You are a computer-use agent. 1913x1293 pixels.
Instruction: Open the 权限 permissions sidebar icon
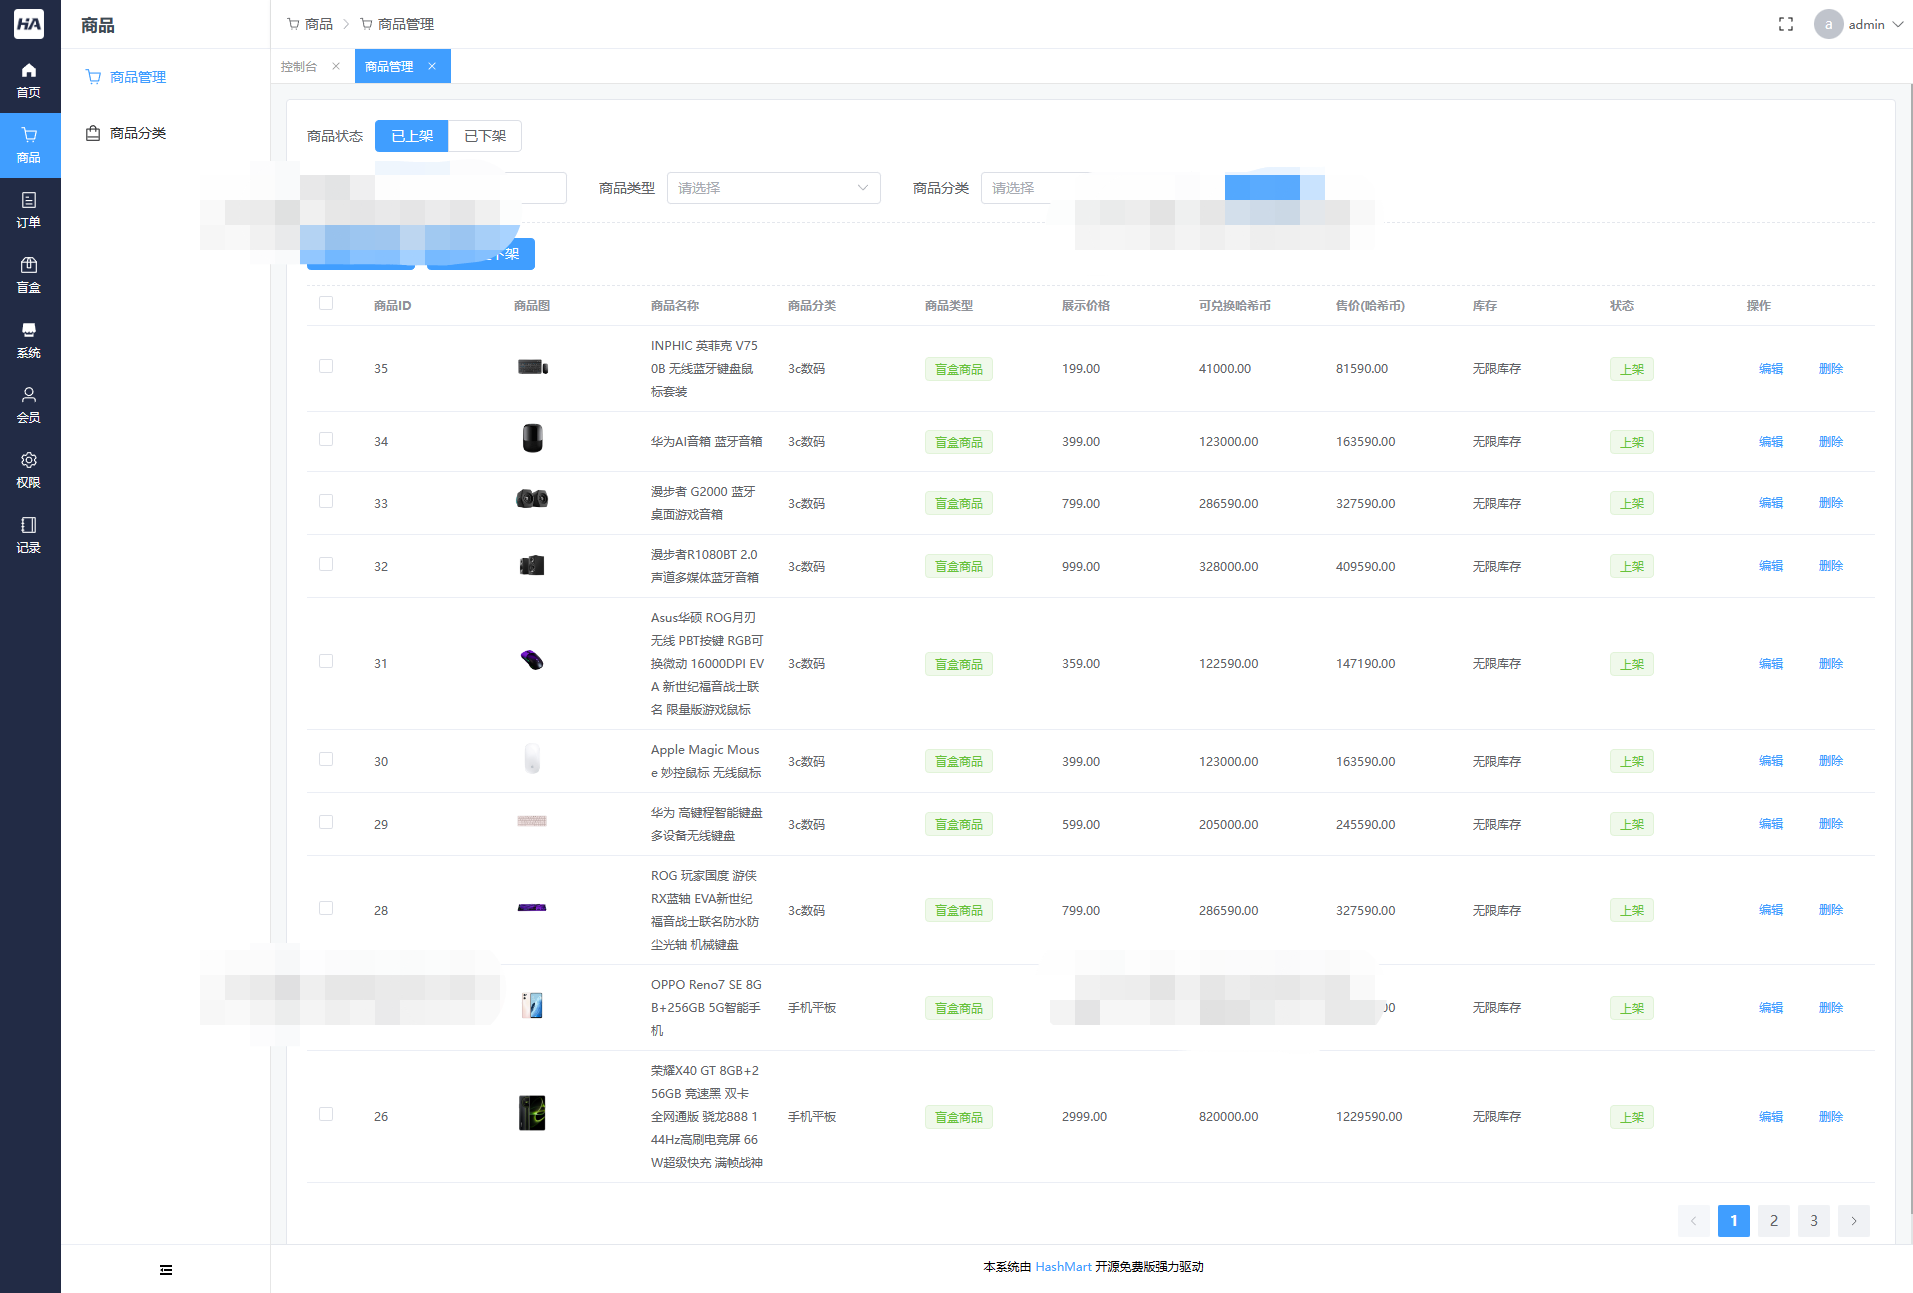click(29, 470)
